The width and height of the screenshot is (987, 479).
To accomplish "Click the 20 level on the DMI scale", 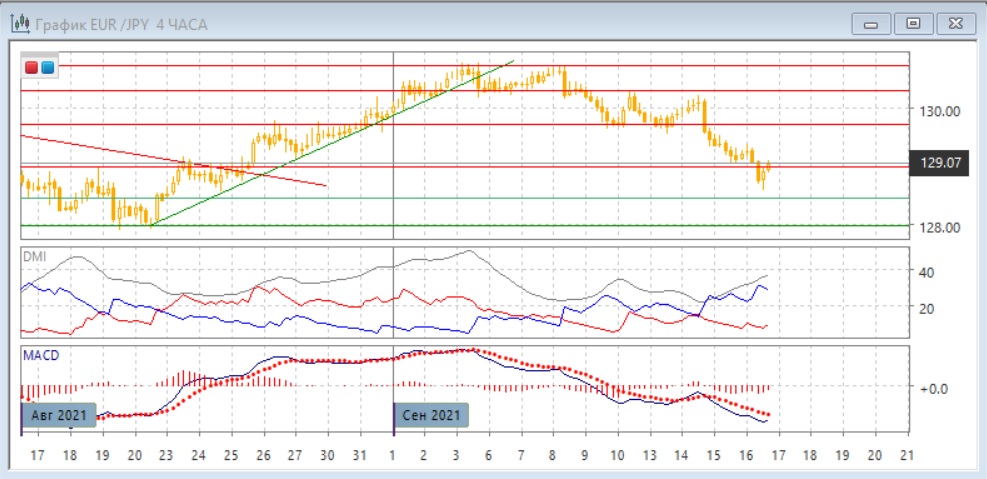I will (x=926, y=308).
